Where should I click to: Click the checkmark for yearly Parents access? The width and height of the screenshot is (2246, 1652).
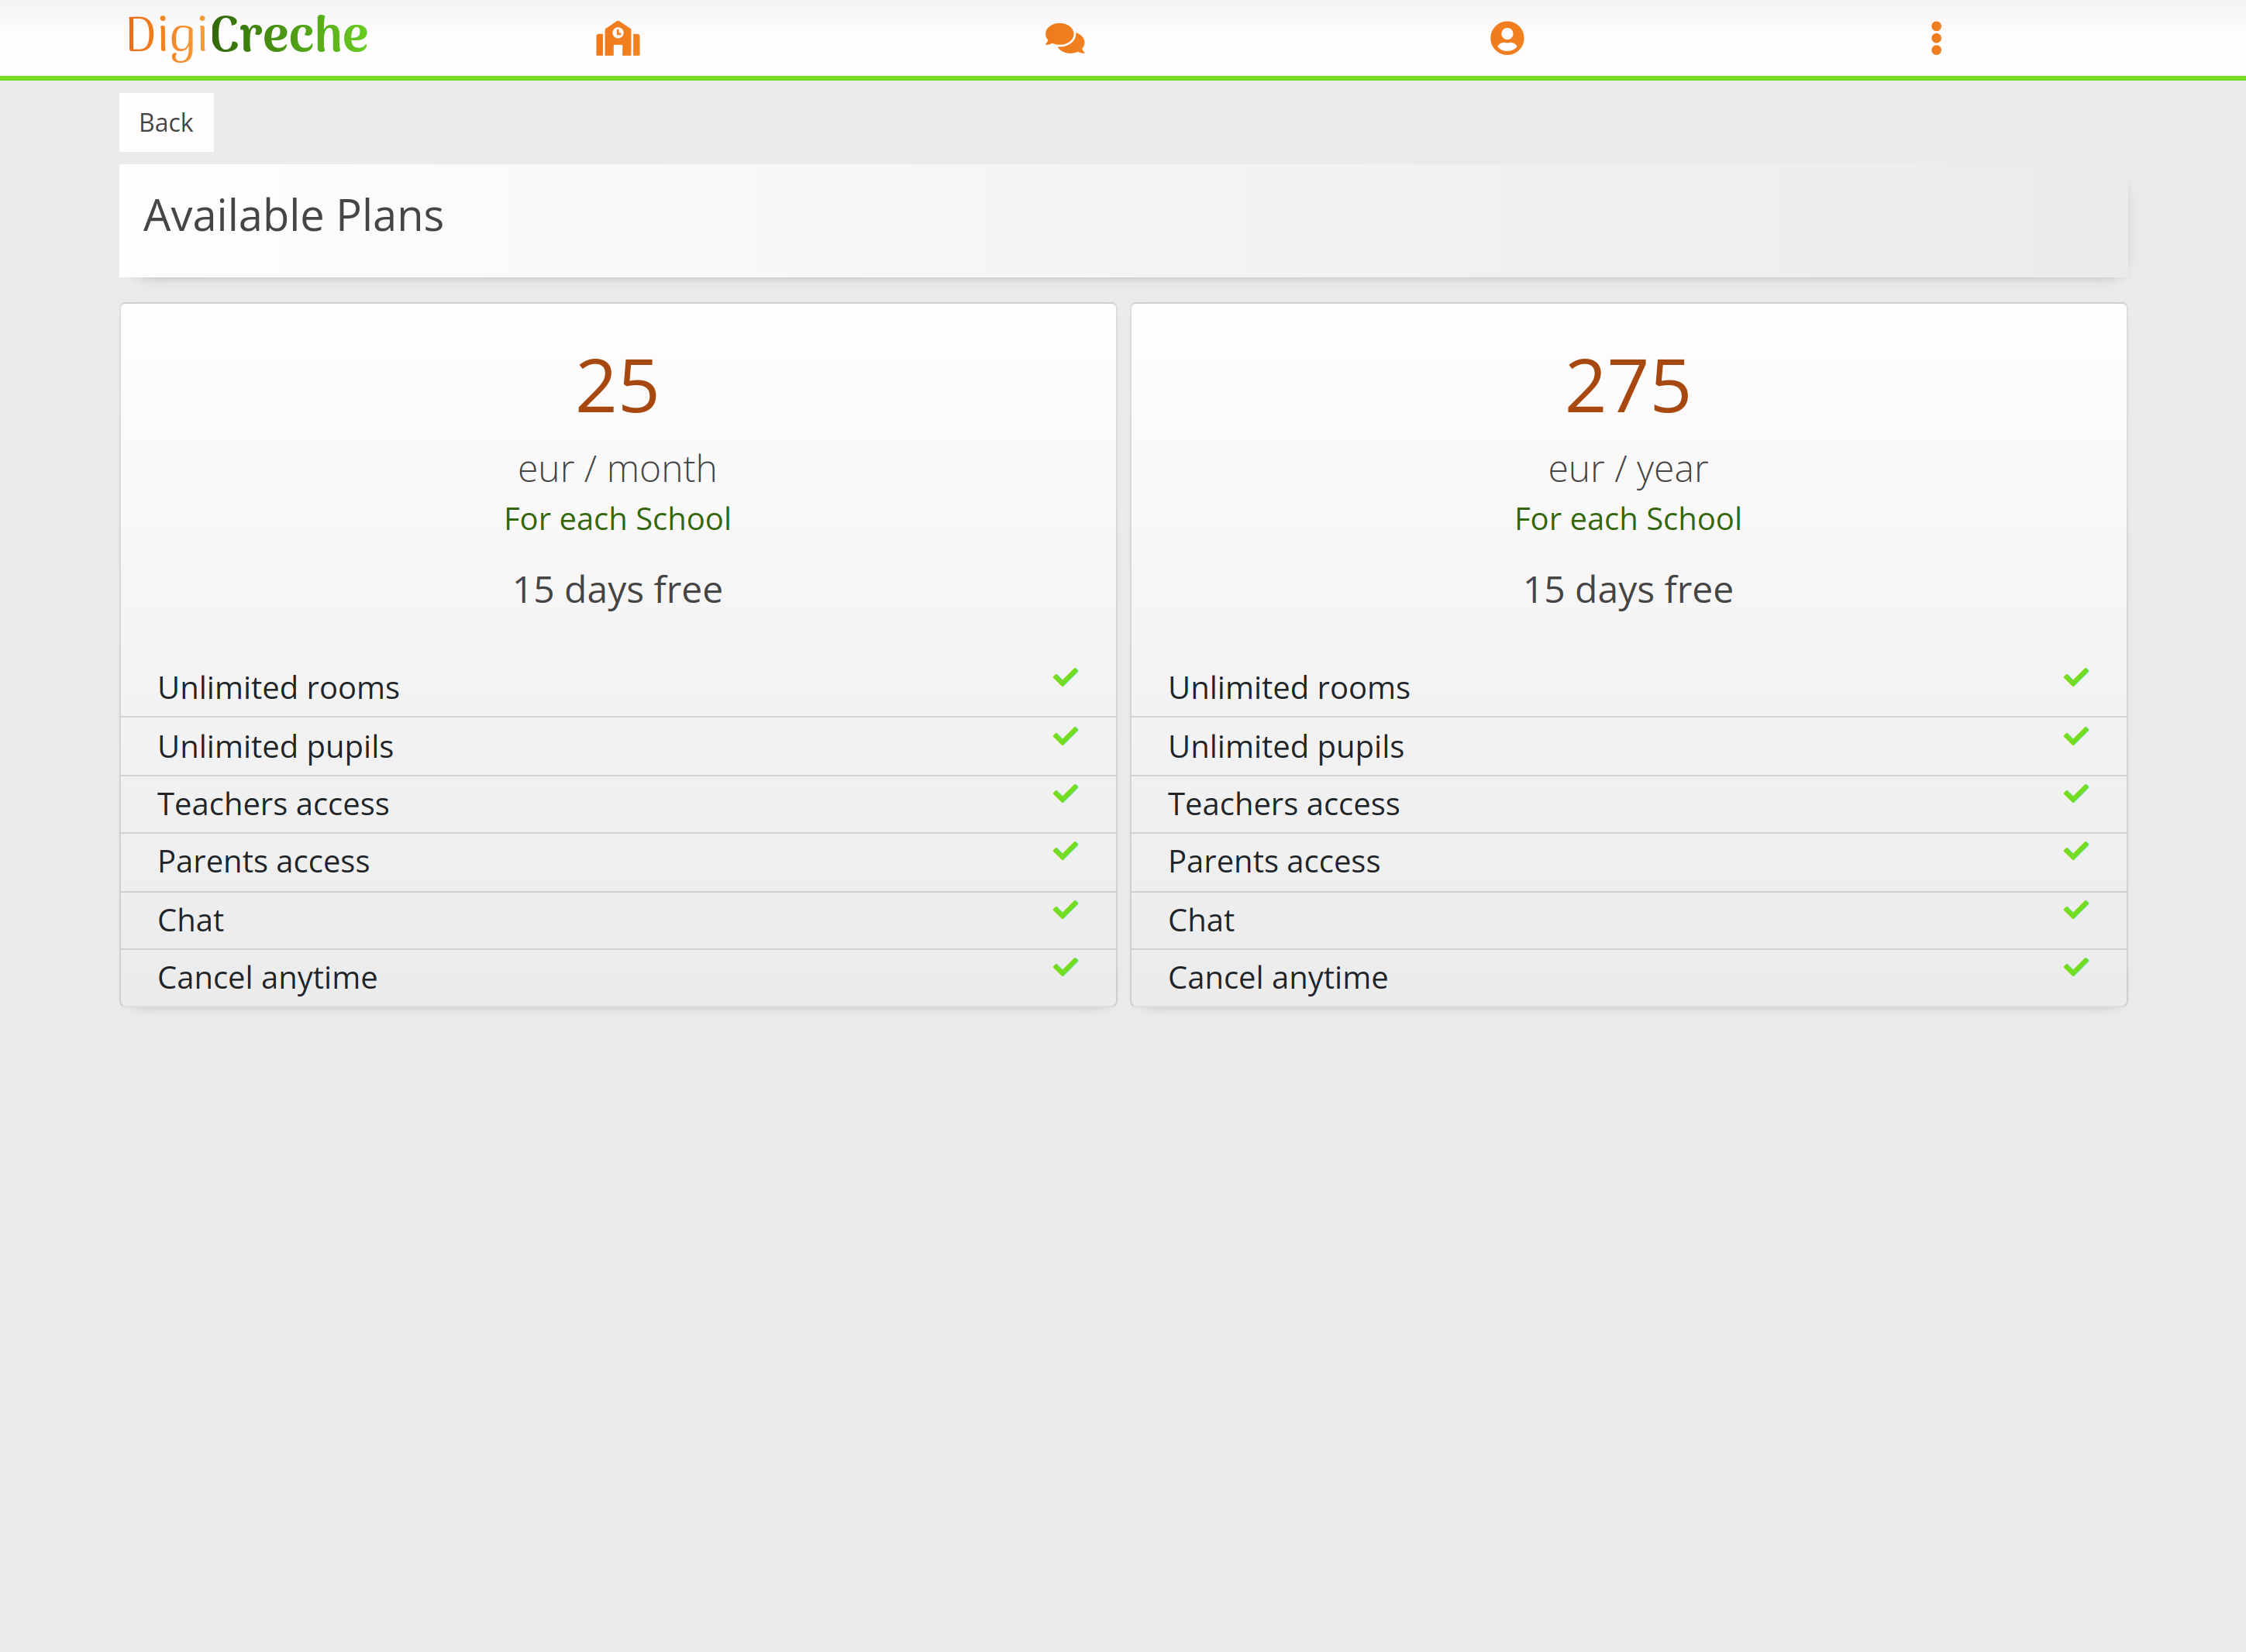(x=2076, y=850)
